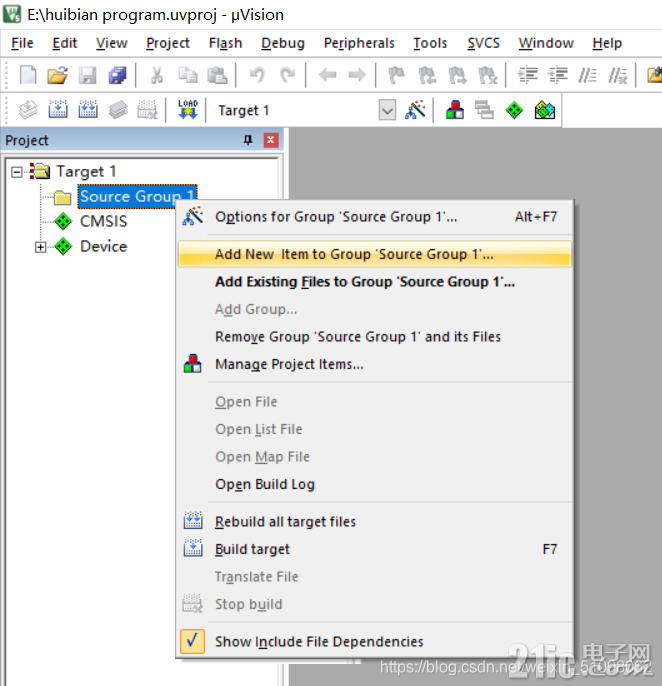Choose Add Existing Files to Group
The image size is (662, 686).
click(375, 282)
